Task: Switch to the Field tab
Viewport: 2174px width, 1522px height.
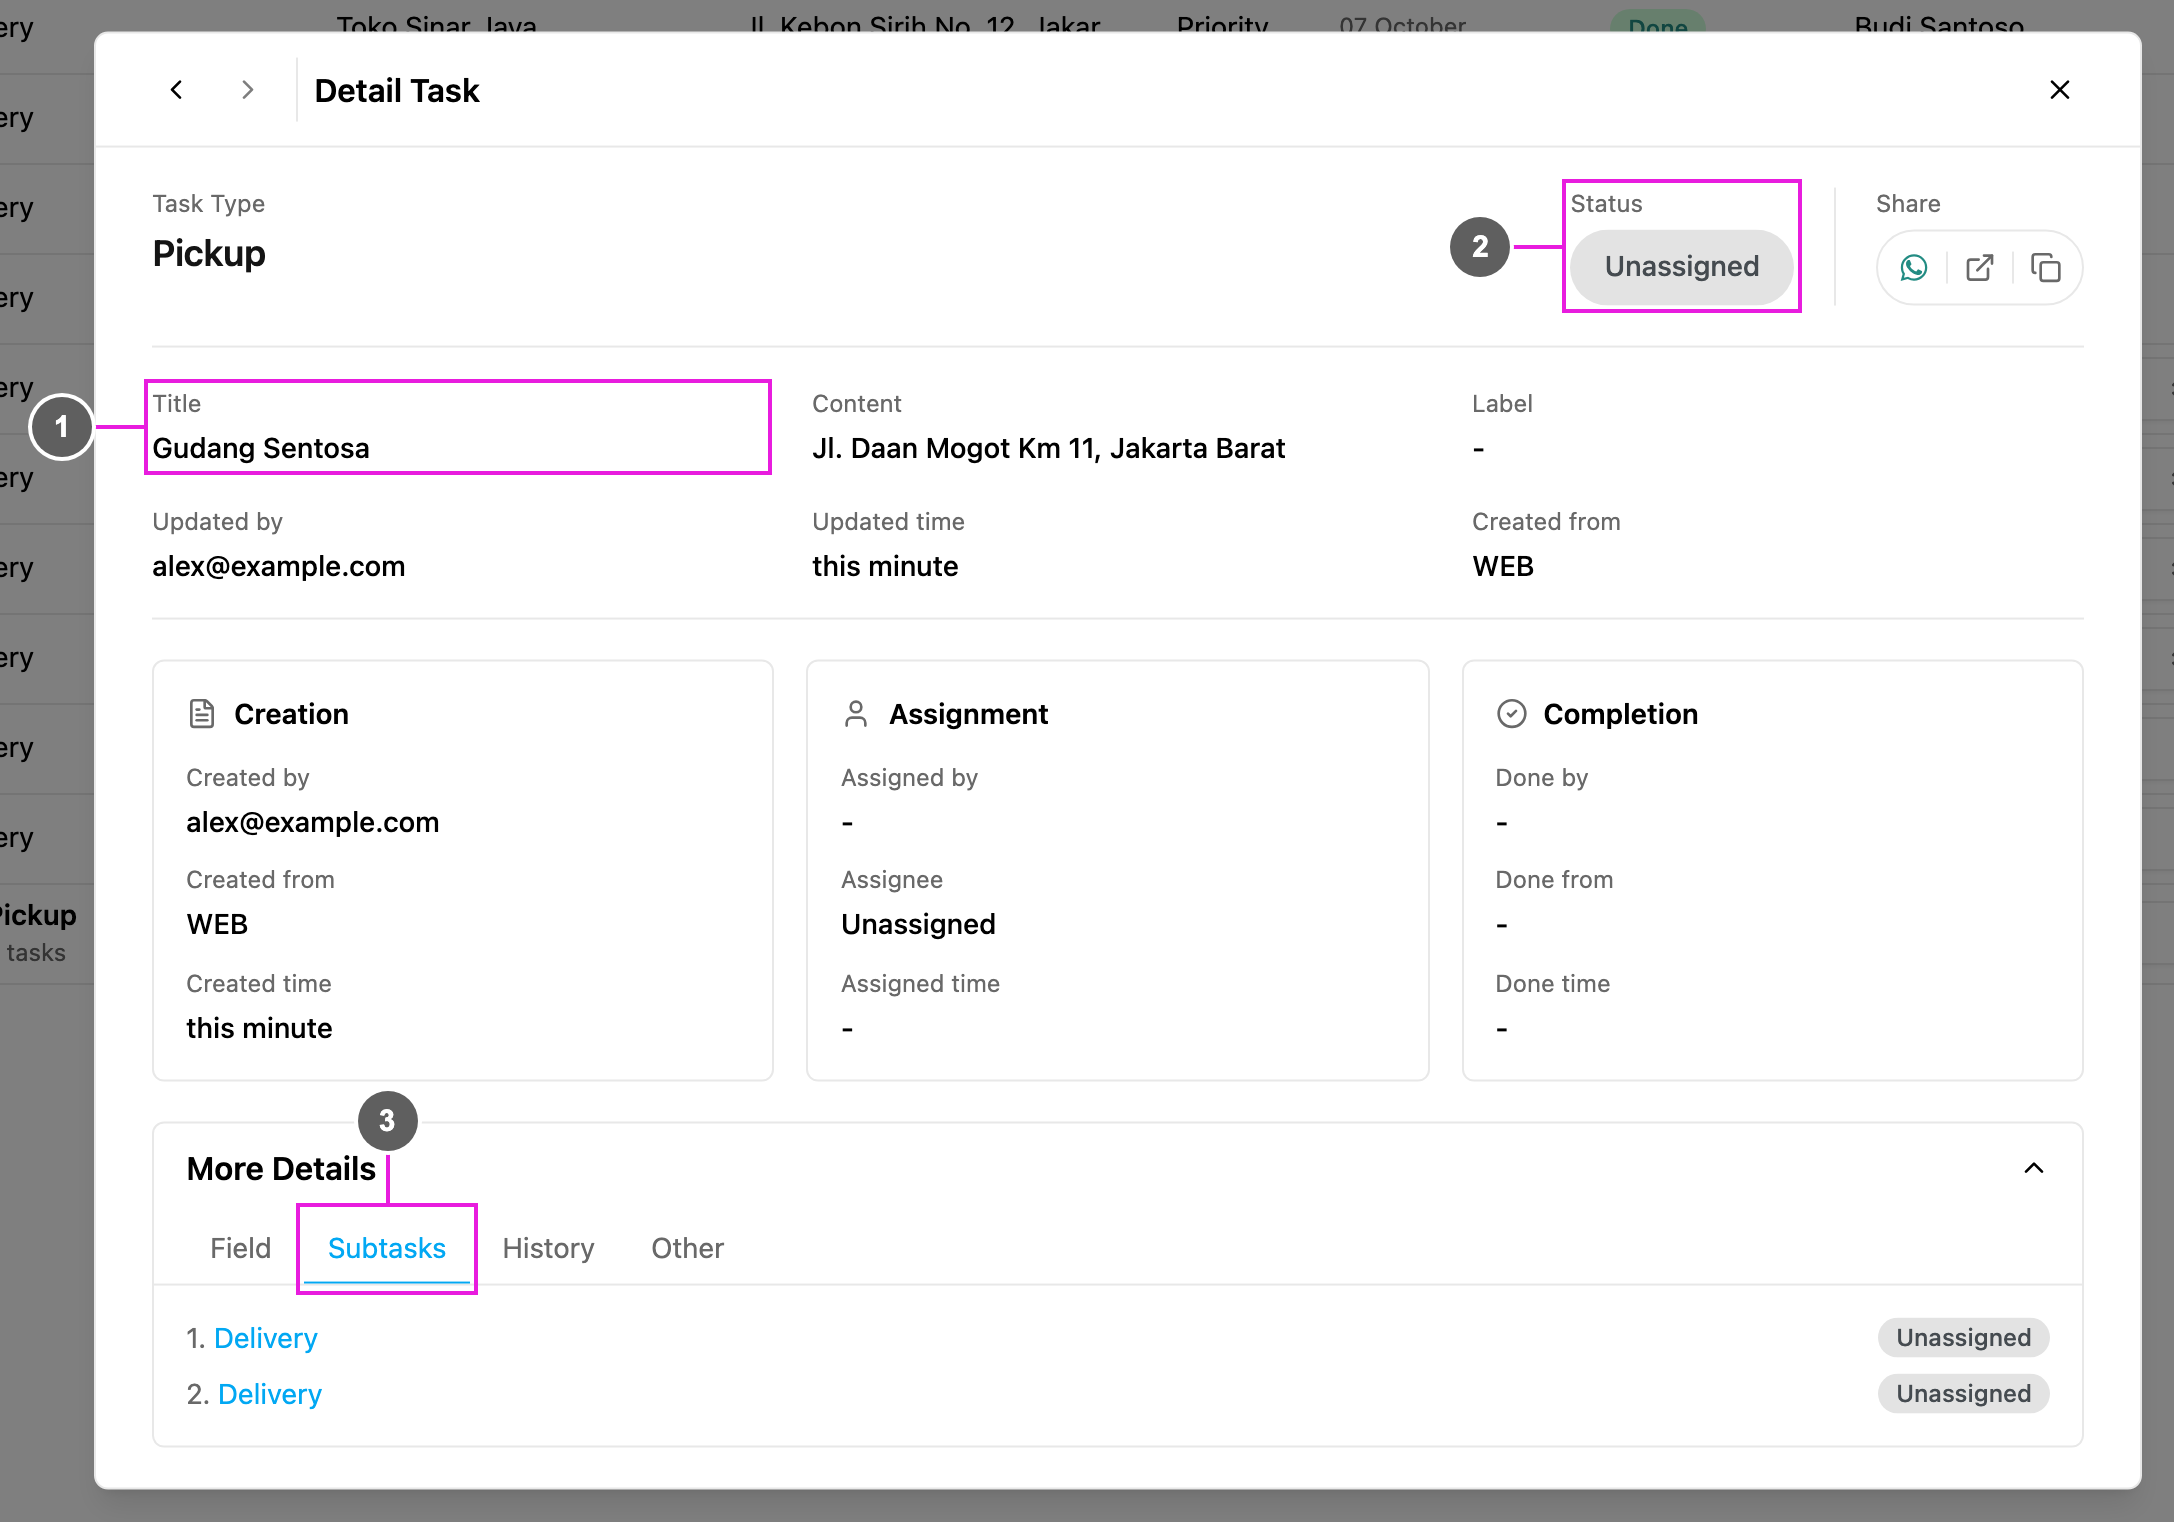Action: click(240, 1248)
